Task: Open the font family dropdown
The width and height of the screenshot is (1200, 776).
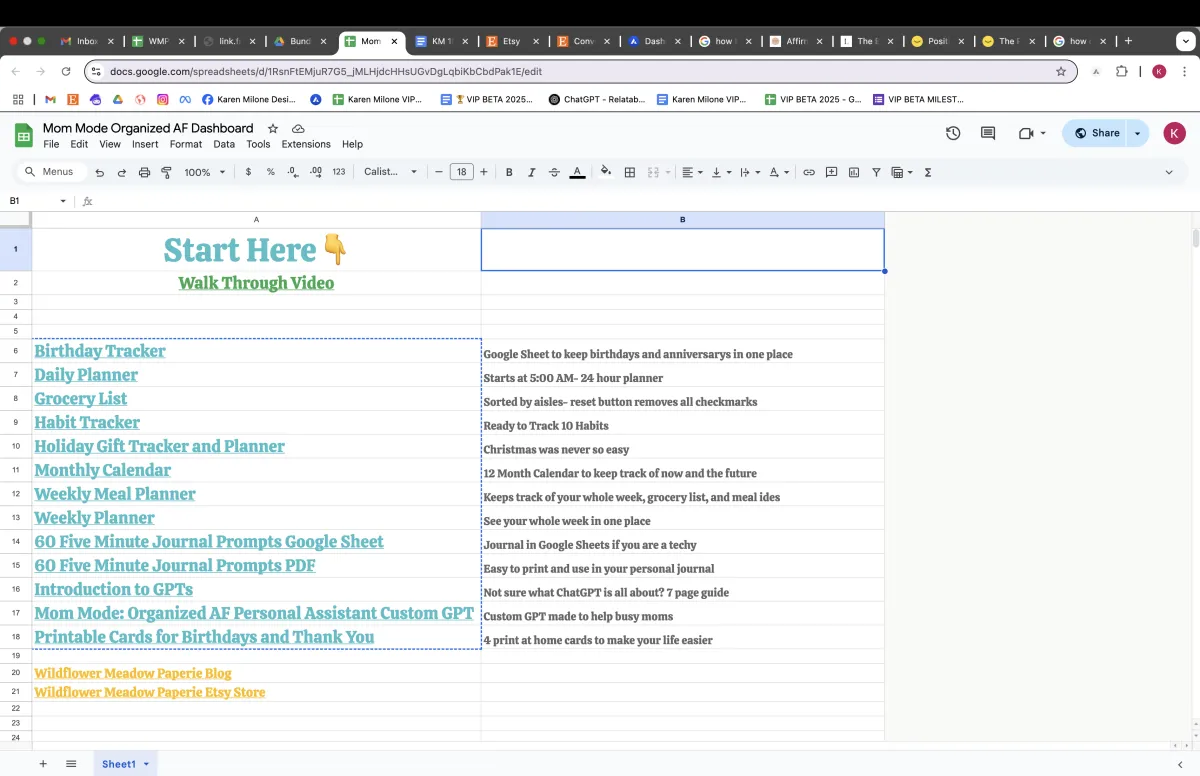Action: pos(390,172)
